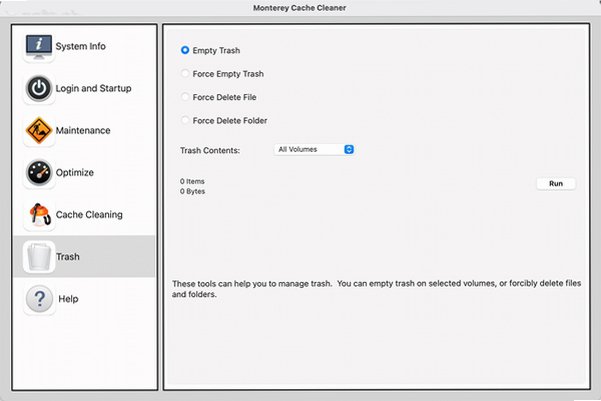Open the Help label in sidebar
This screenshot has width=601, height=401.
tap(68, 299)
